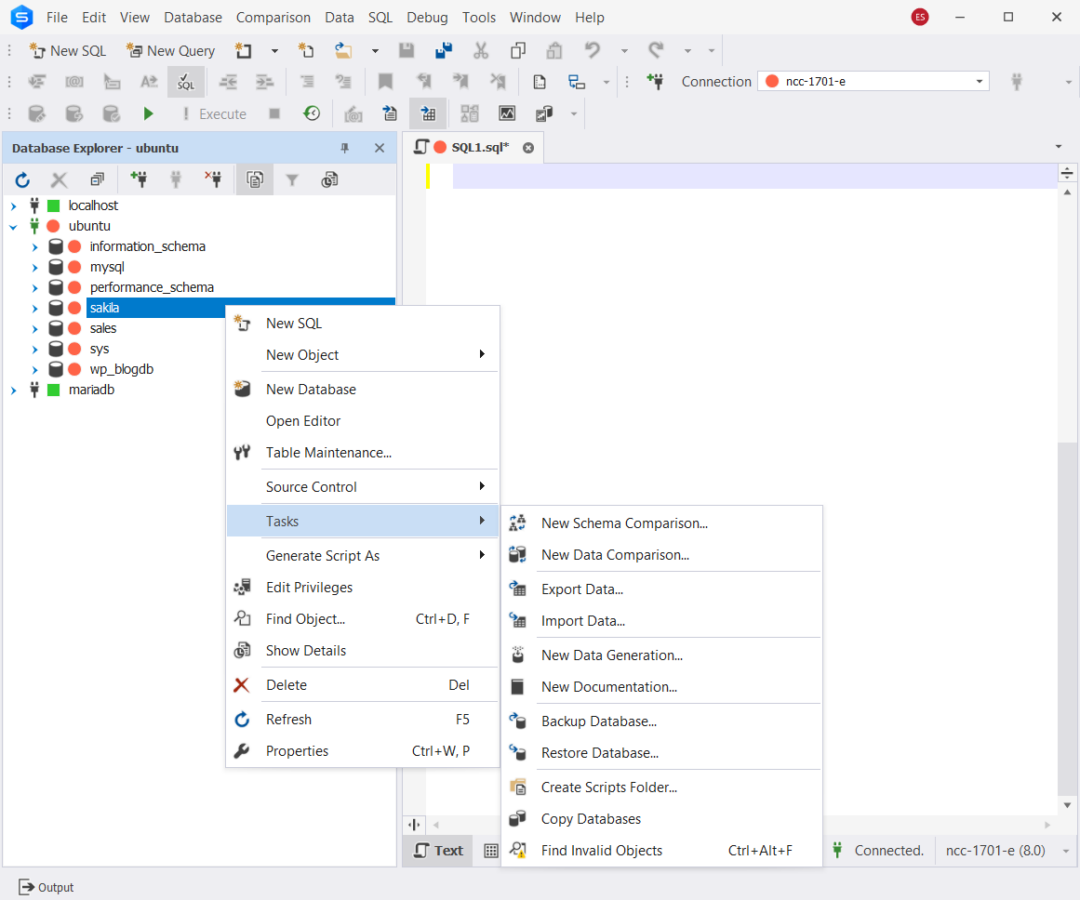1080x900 pixels.
Task: Expand the wp_blogdb database node
Action: 34,370
